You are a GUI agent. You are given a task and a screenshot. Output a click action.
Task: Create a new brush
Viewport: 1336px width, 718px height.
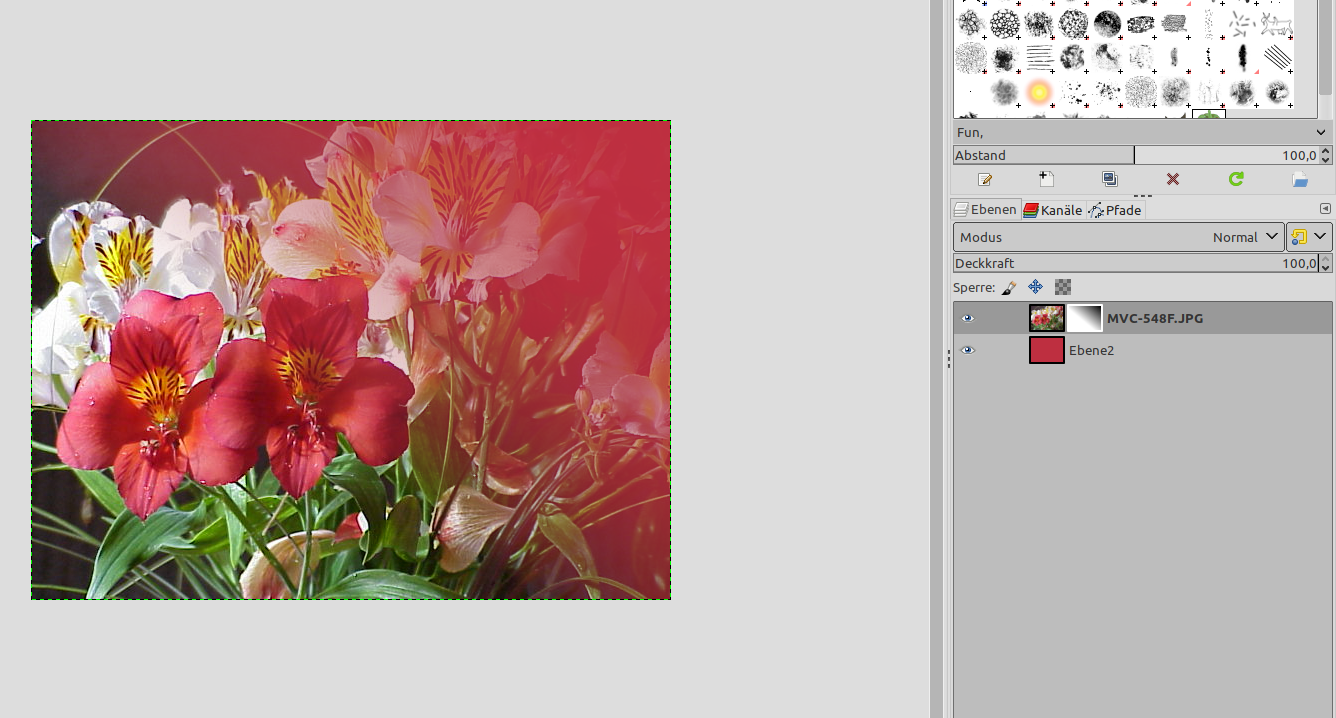point(1046,179)
